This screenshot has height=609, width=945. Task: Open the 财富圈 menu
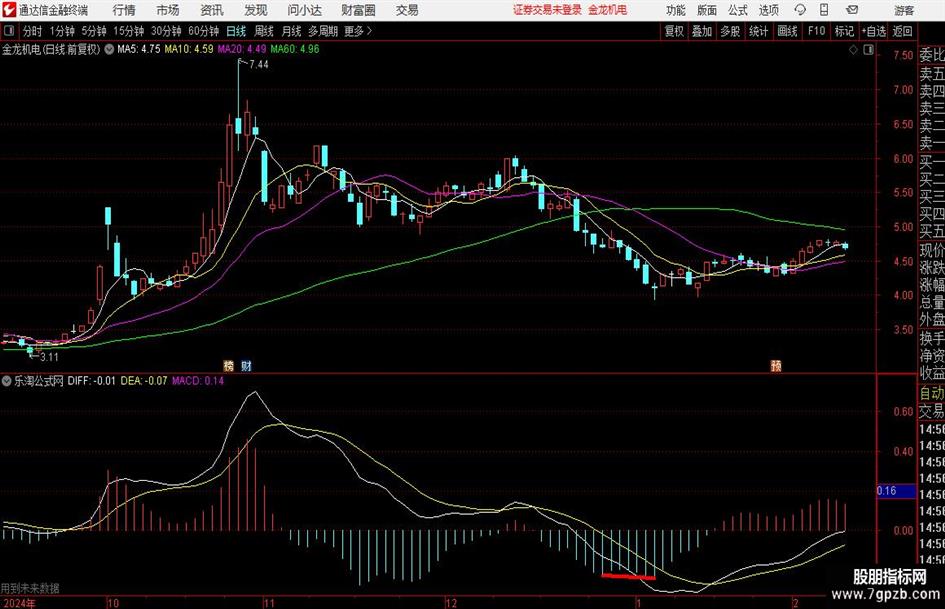click(x=358, y=10)
